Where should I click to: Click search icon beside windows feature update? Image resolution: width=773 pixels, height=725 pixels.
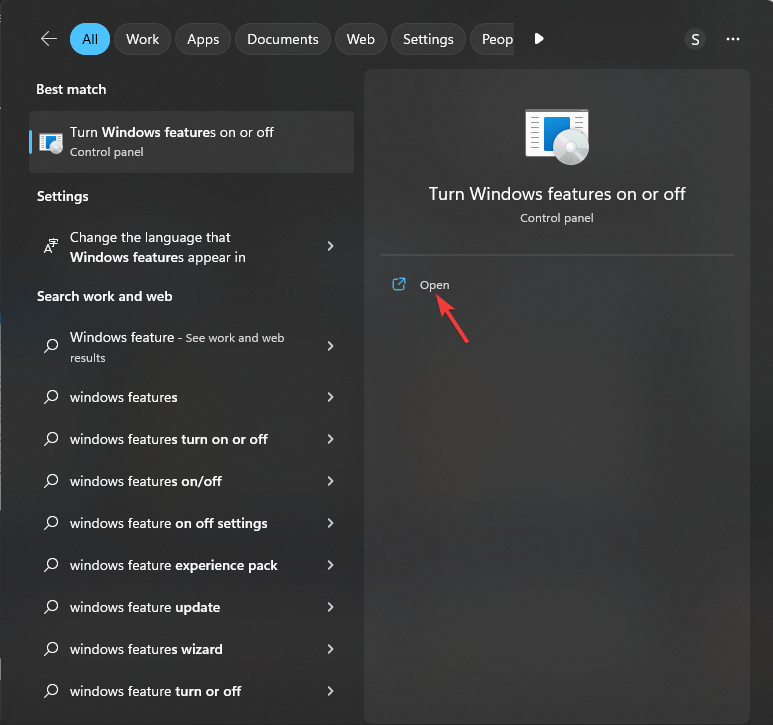coord(51,607)
